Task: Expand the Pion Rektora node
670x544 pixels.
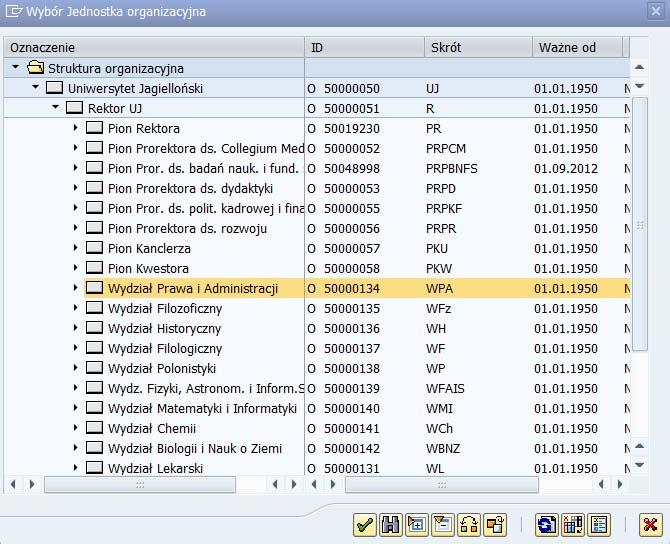Action: [x=76, y=127]
